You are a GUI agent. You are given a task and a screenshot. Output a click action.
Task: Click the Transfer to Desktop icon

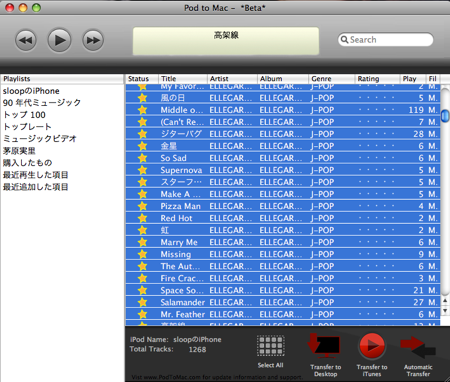tap(324, 345)
